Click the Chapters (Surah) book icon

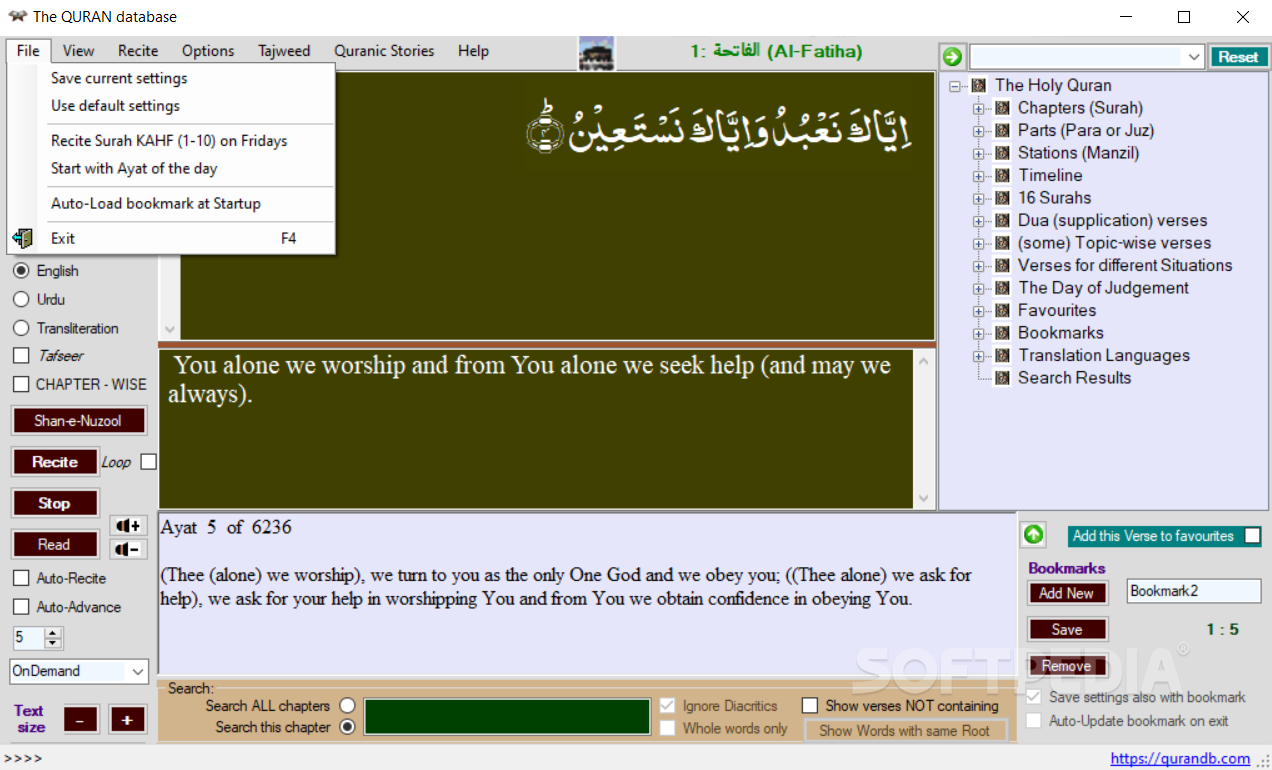pyautogui.click(x=1002, y=108)
